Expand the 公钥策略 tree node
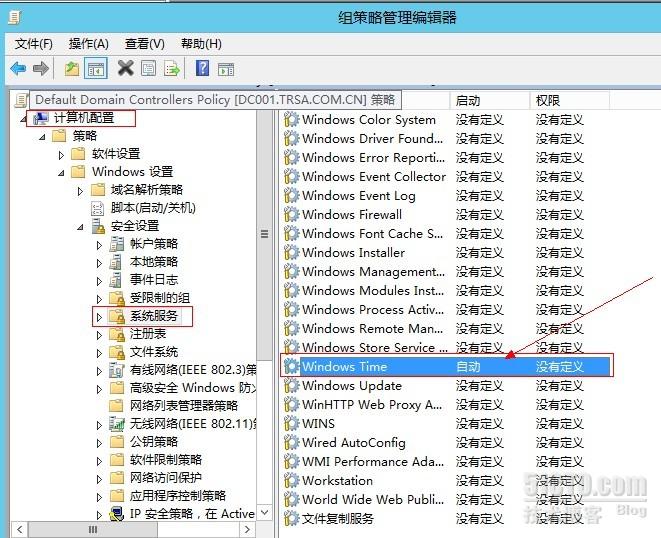The height and width of the screenshot is (538, 661). coord(99,443)
